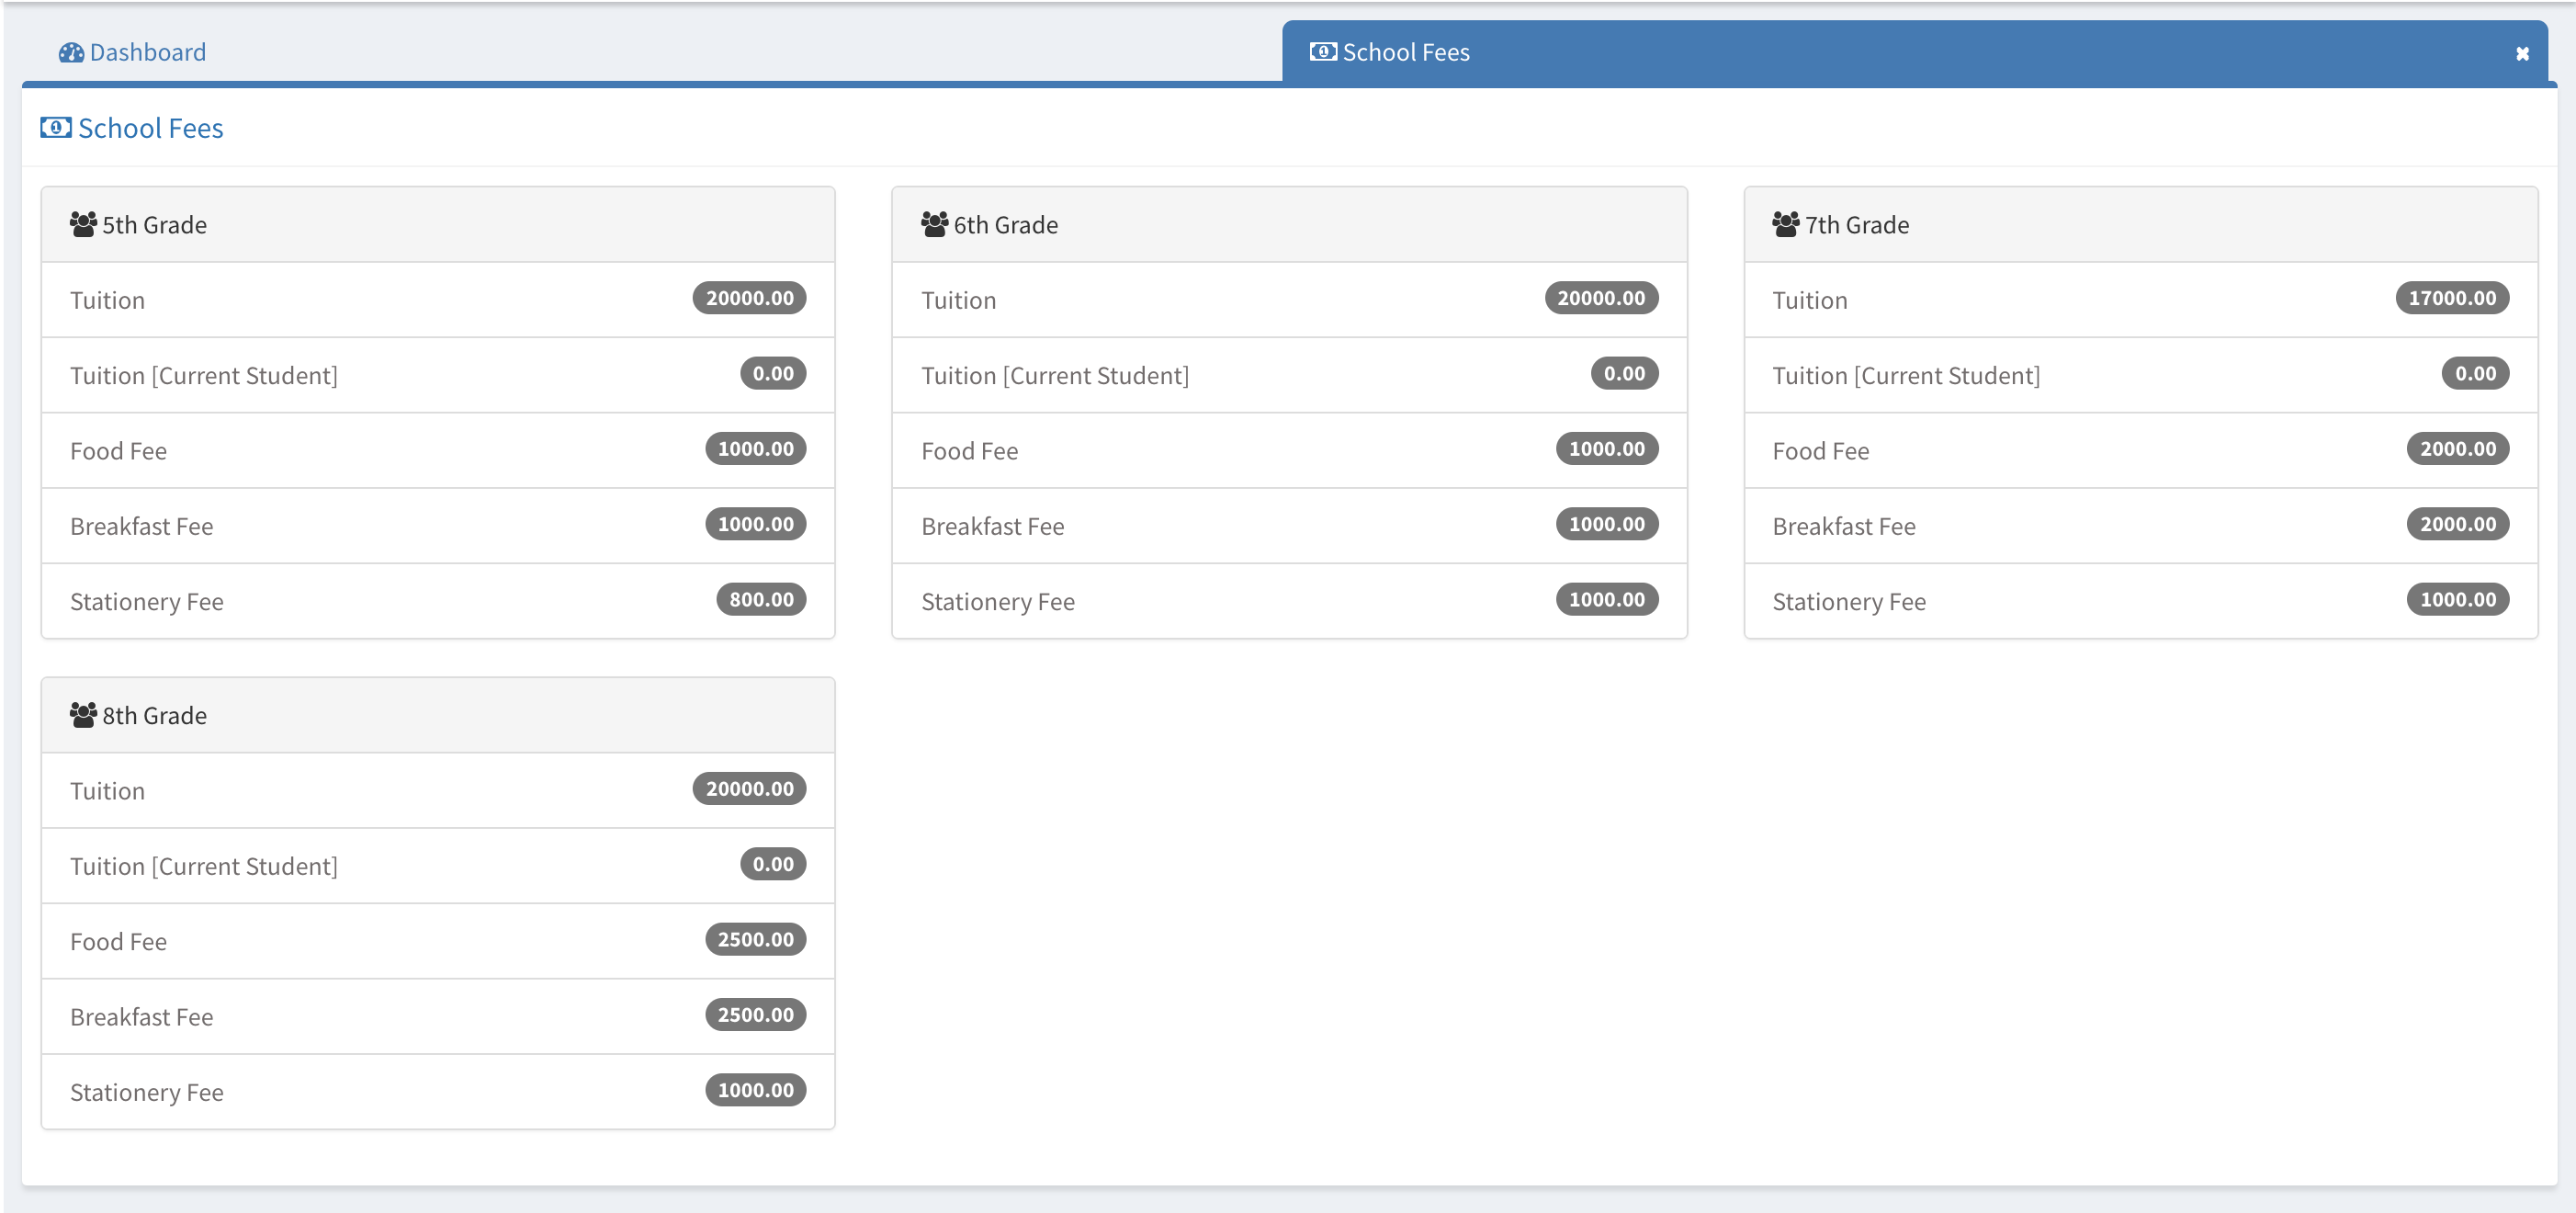
Task: Click the Dashboard gauge icon
Action: point(71,52)
